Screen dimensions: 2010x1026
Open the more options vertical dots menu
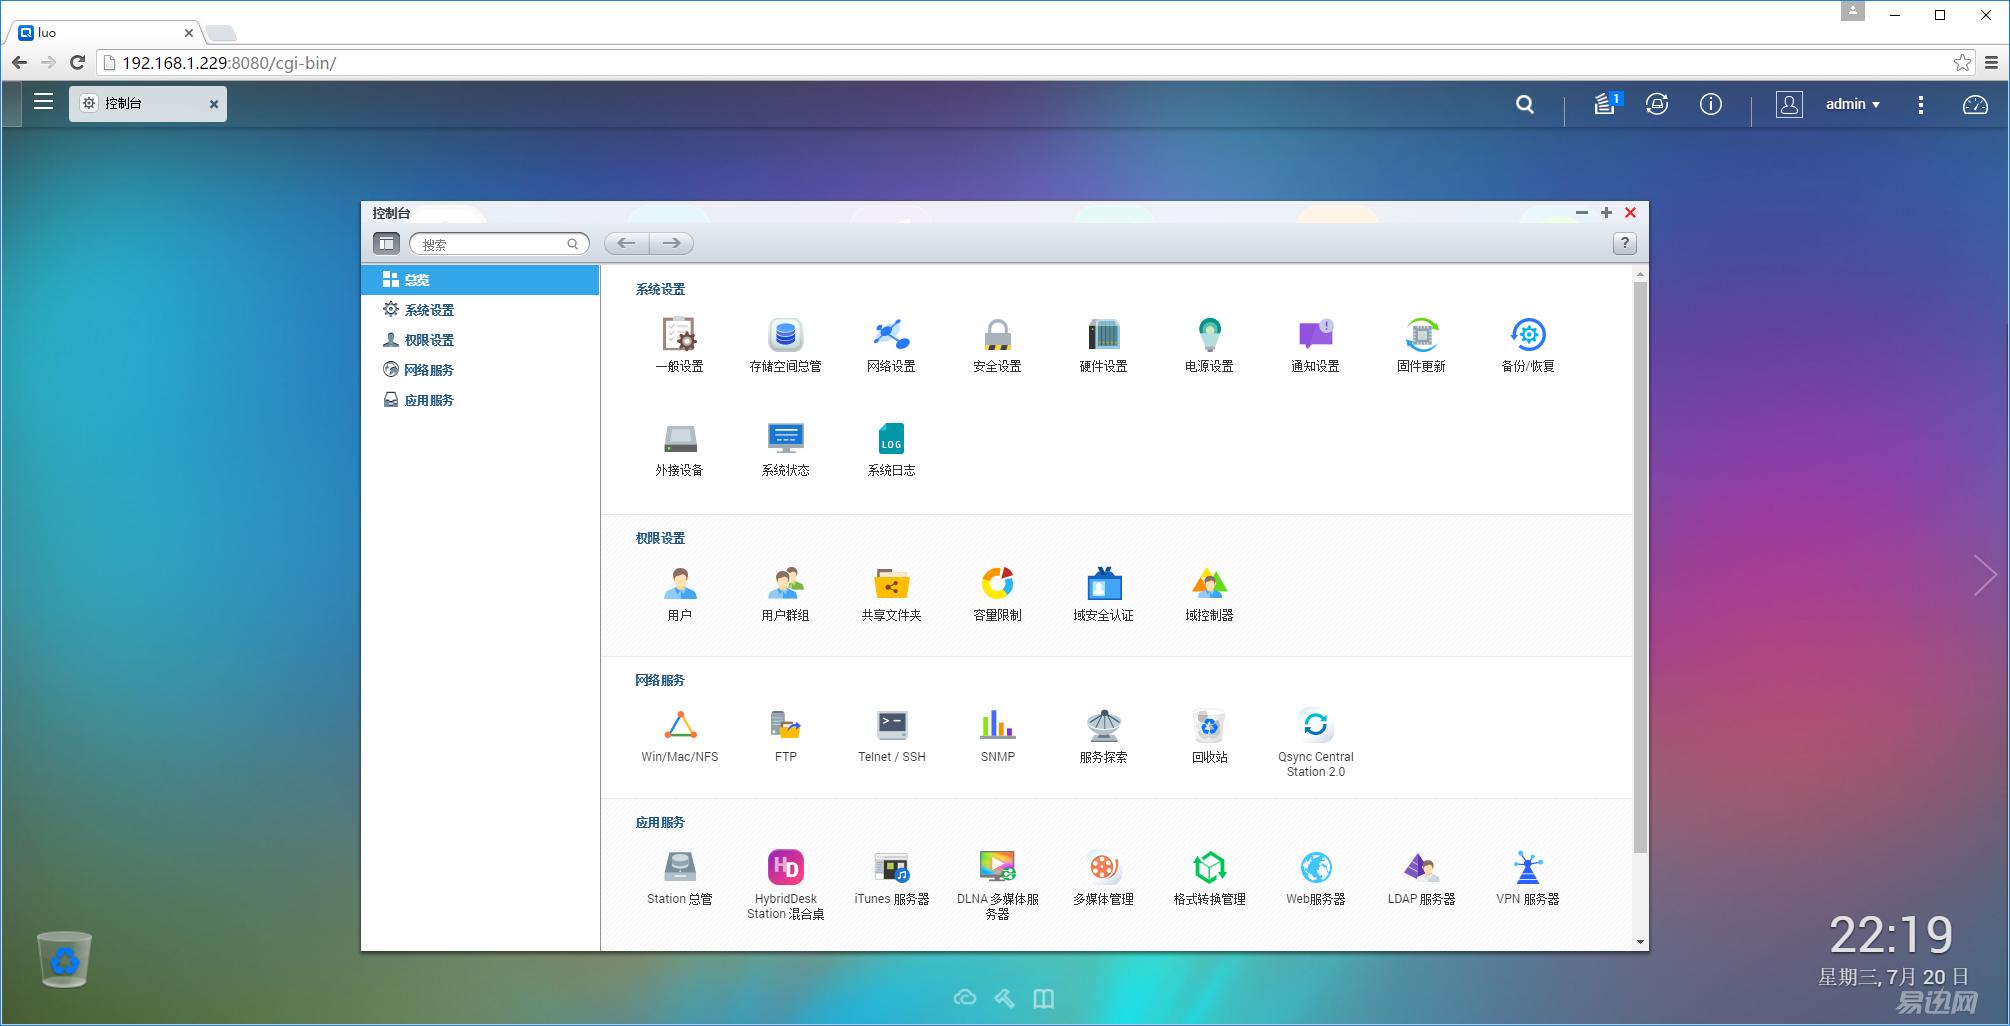(x=1921, y=104)
